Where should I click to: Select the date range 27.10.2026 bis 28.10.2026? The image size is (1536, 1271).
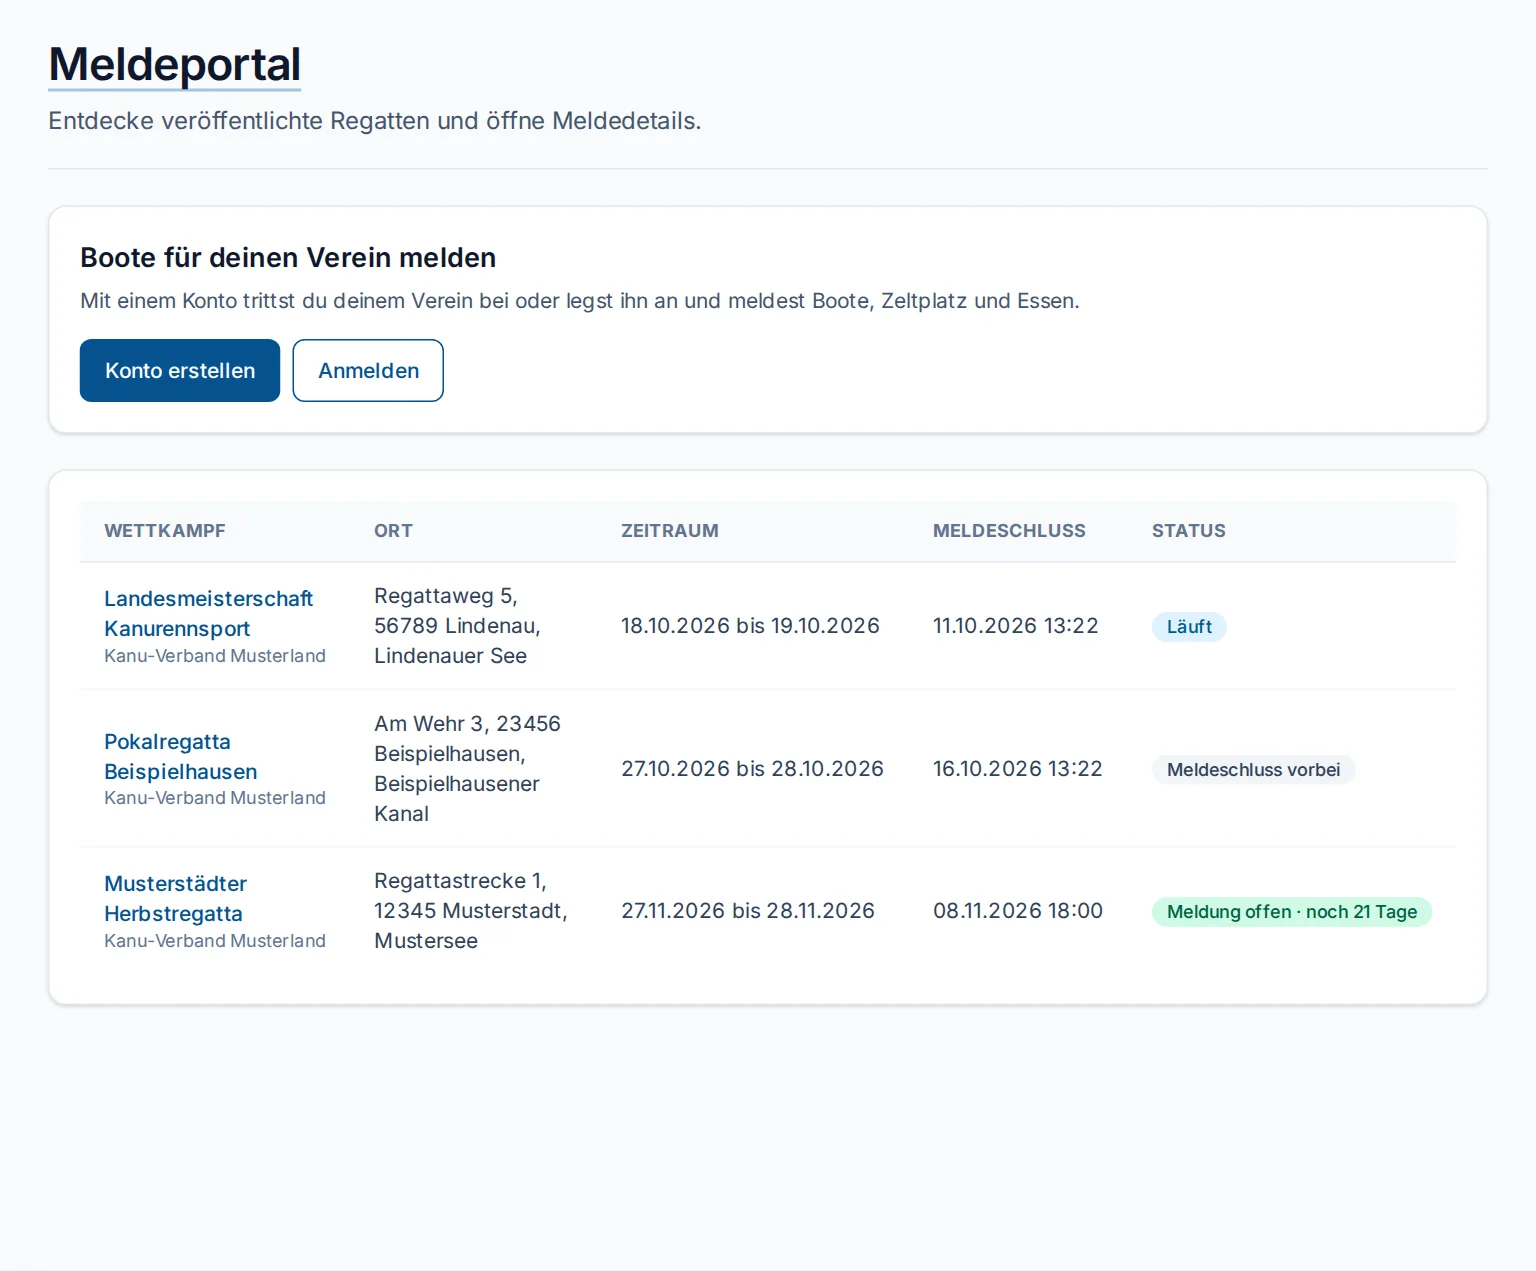click(752, 769)
